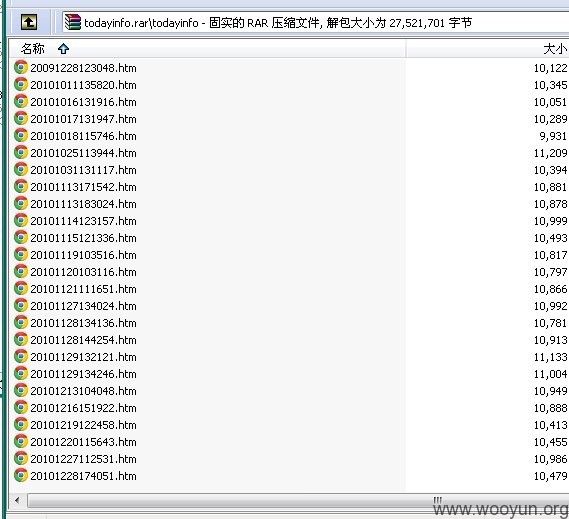Screen dimensions: 569x519
Task: Click size value 10,888
Action: click(x=550, y=408)
